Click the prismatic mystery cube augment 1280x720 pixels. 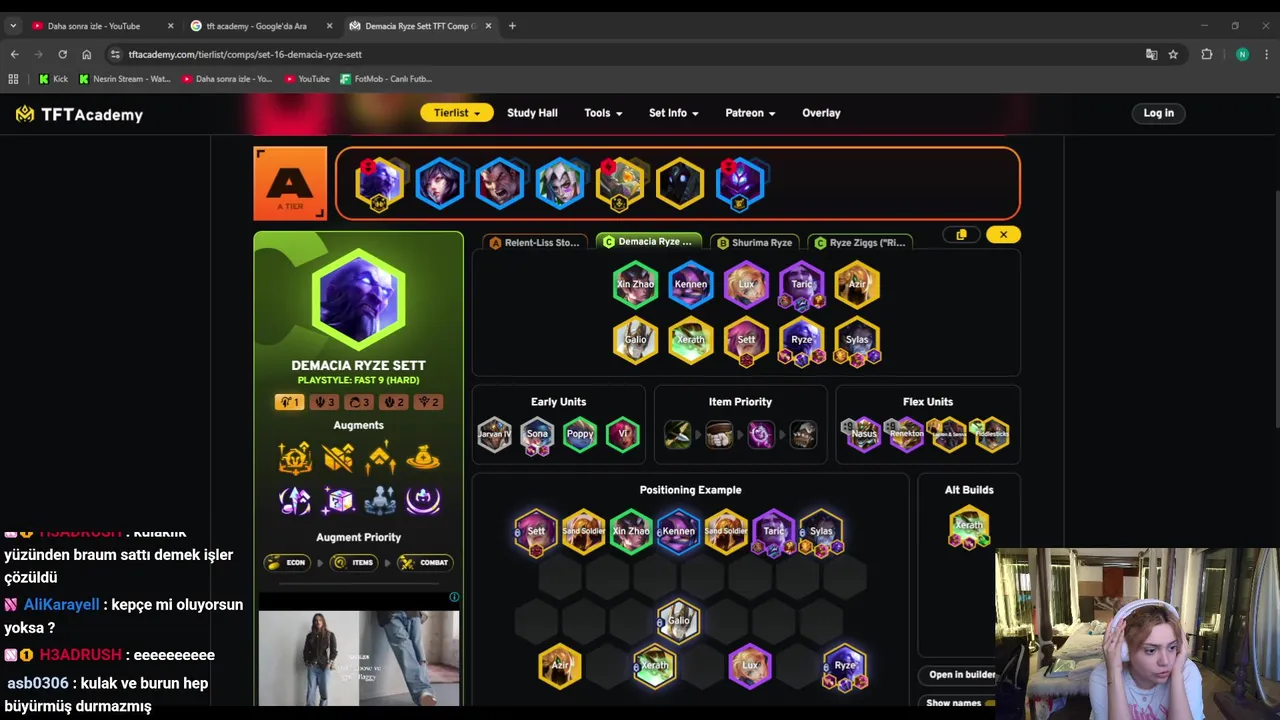[338, 500]
